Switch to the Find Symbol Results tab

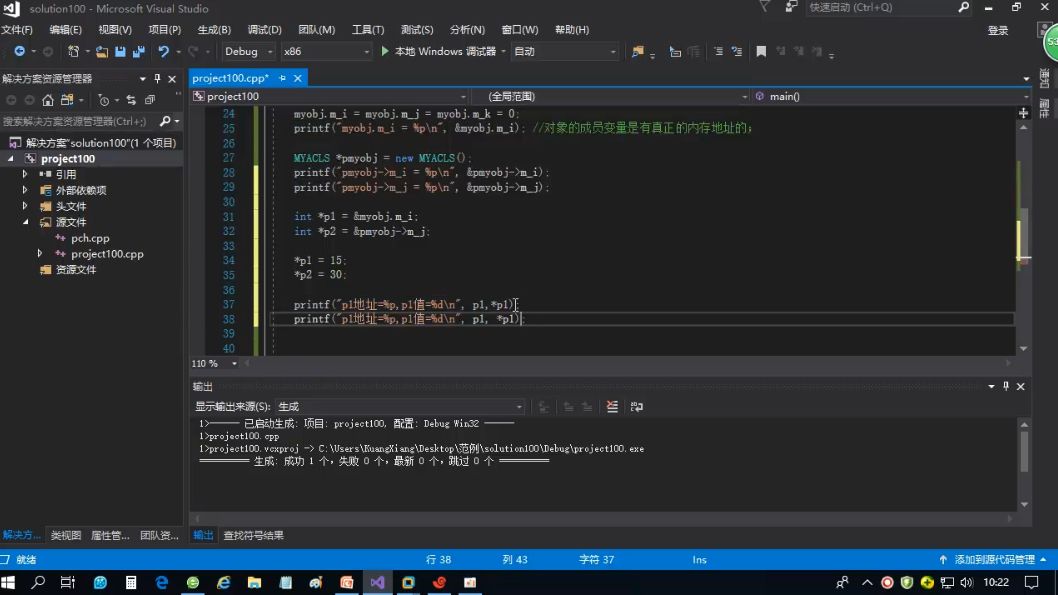254,536
